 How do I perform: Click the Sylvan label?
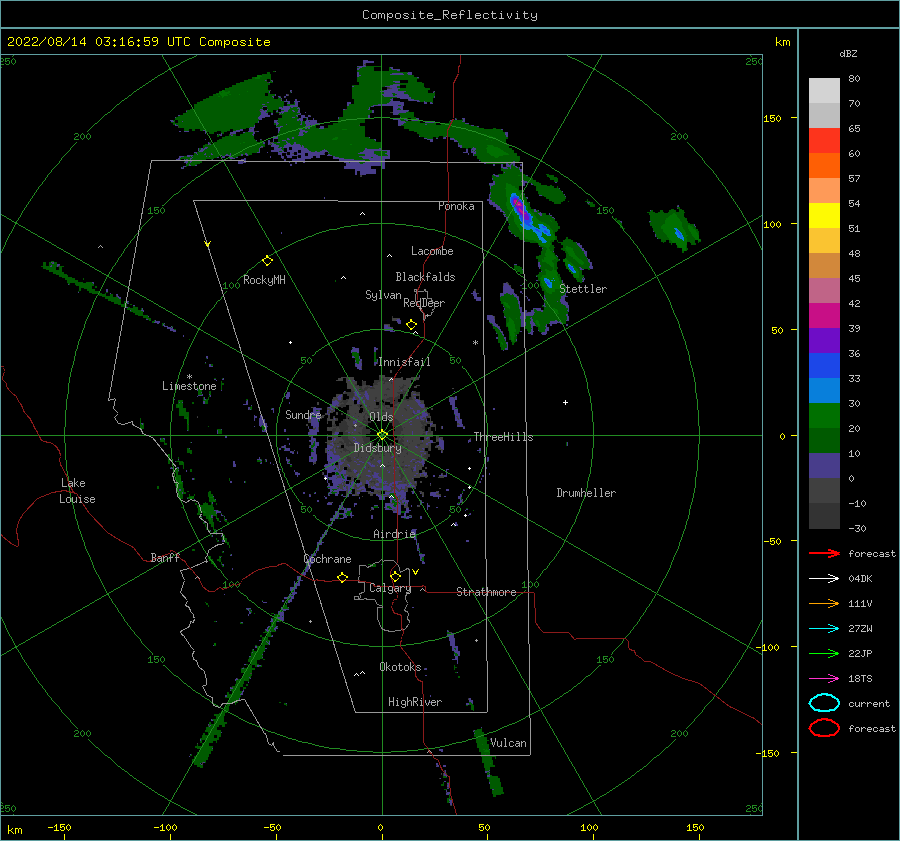[x=383, y=295]
